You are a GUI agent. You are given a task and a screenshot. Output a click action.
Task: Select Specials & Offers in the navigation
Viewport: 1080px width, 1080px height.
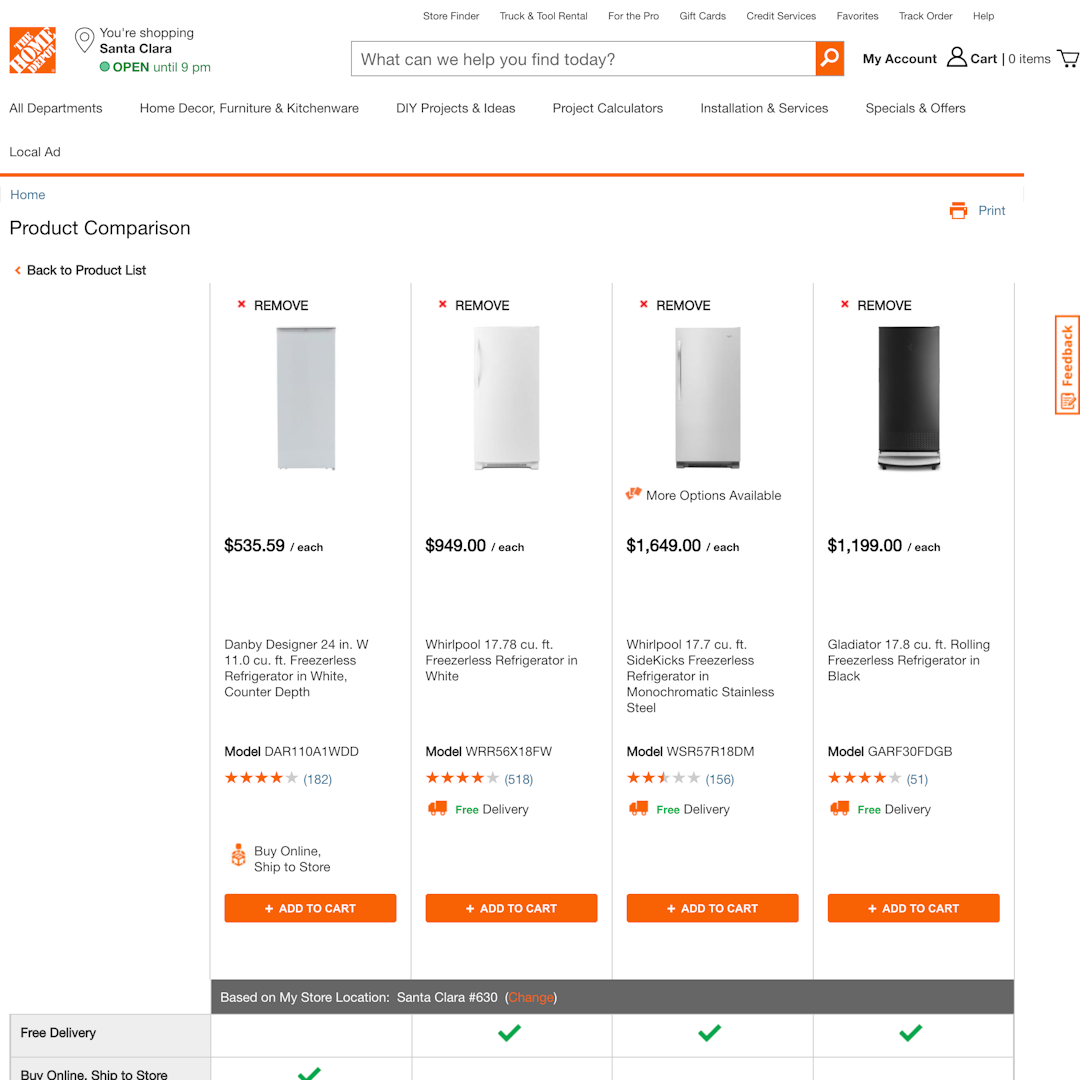915,108
